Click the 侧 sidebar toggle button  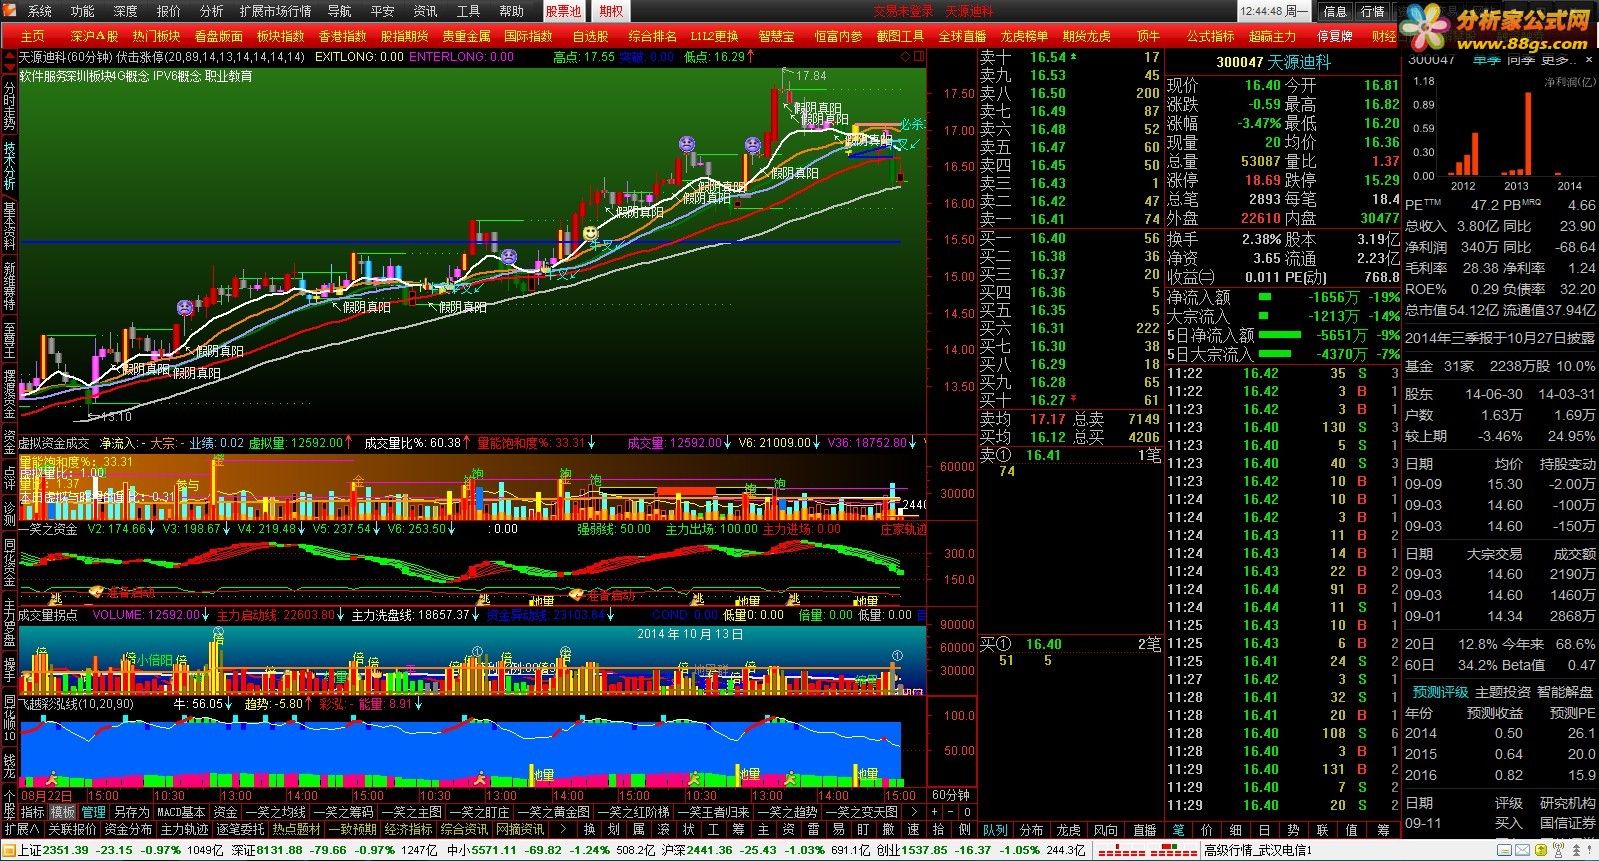pyautogui.click(x=964, y=830)
